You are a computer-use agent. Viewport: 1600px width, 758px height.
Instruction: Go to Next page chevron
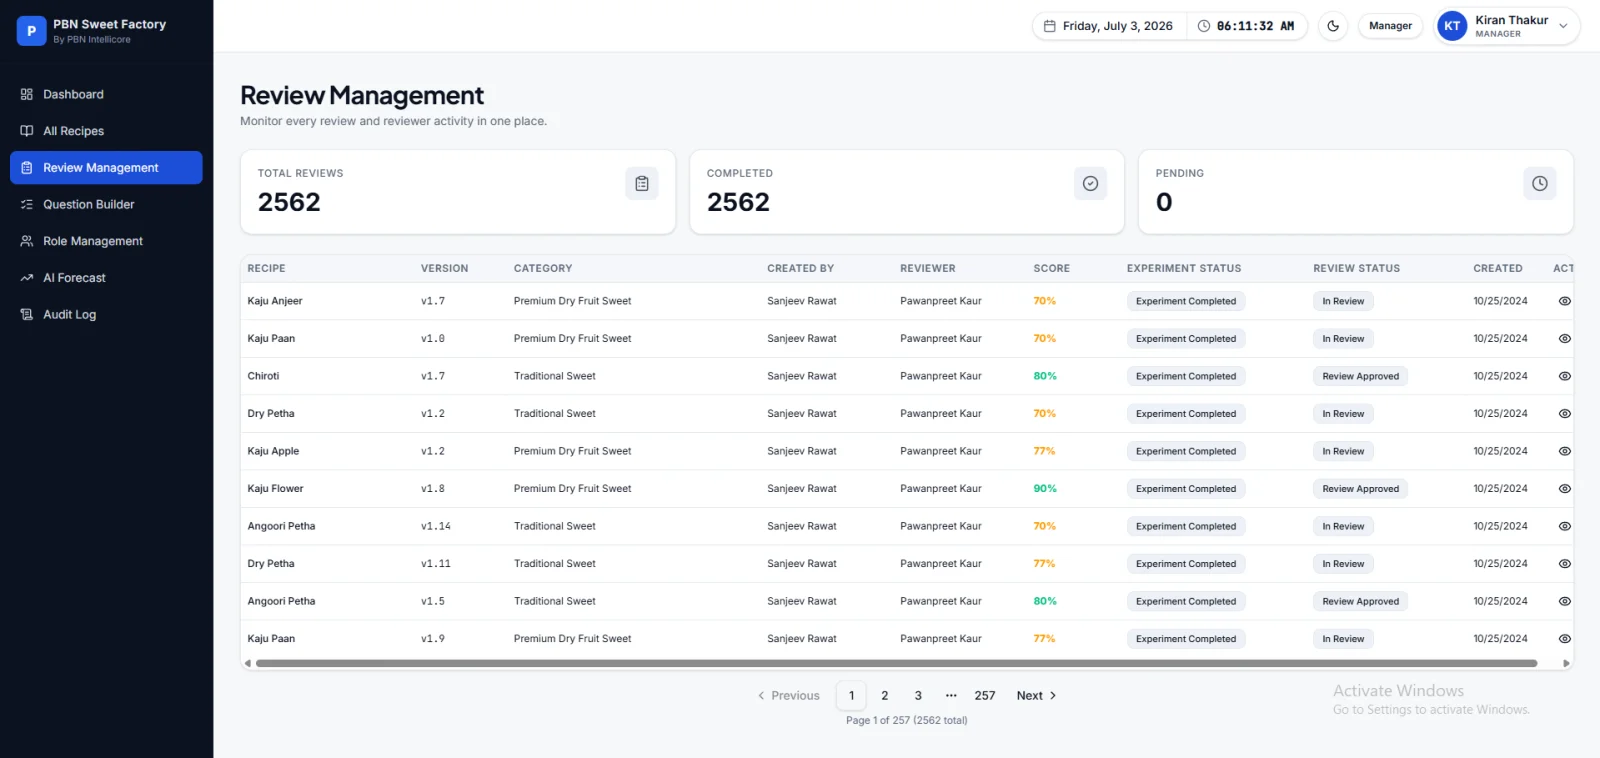point(1053,696)
